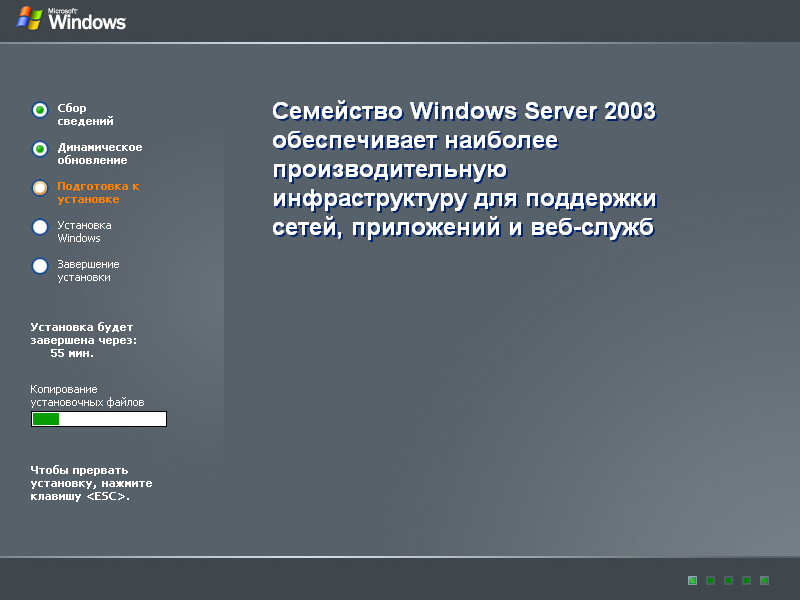Click the 'Копирование установочных файлов' status text
Image resolution: width=800 pixels, height=600 pixels.
click(87, 396)
